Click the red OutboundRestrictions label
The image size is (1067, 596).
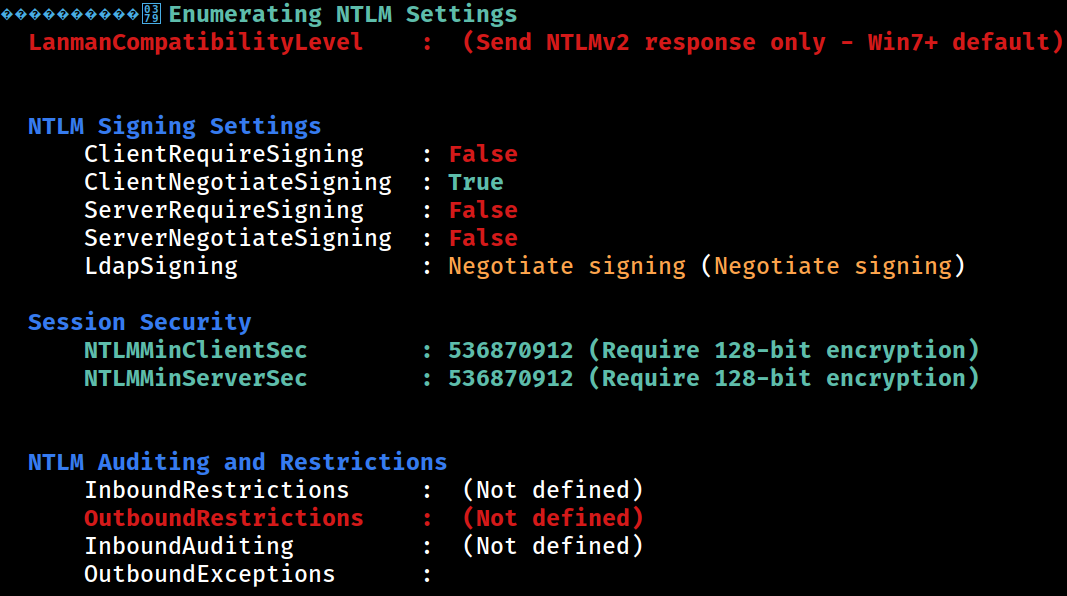pyautogui.click(x=224, y=518)
